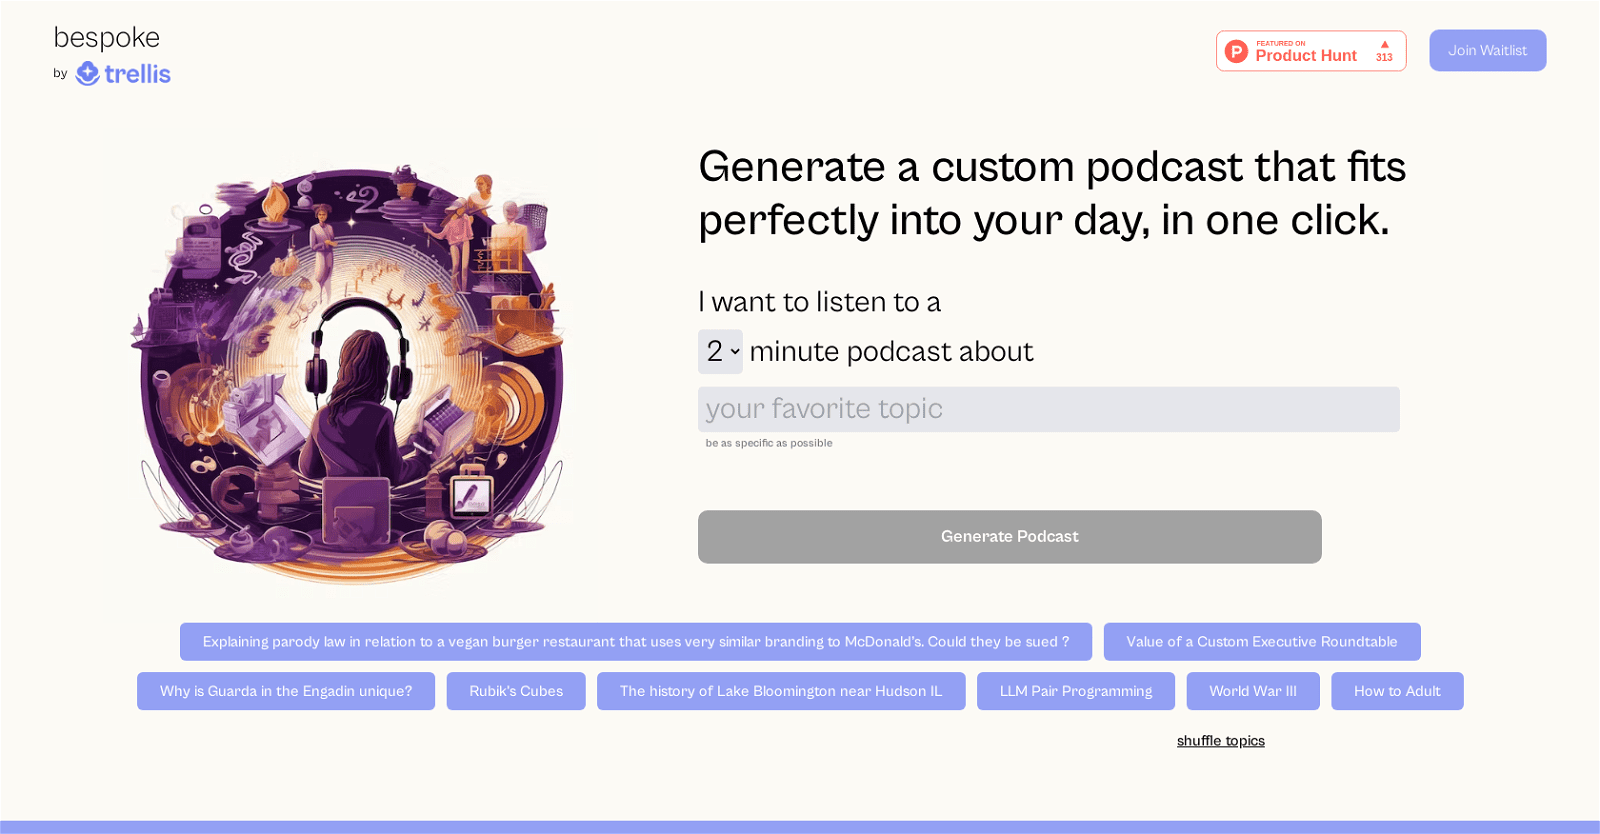
Task: Pick the LLM Pair Programming topic
Action: [x=1075, y=691]
